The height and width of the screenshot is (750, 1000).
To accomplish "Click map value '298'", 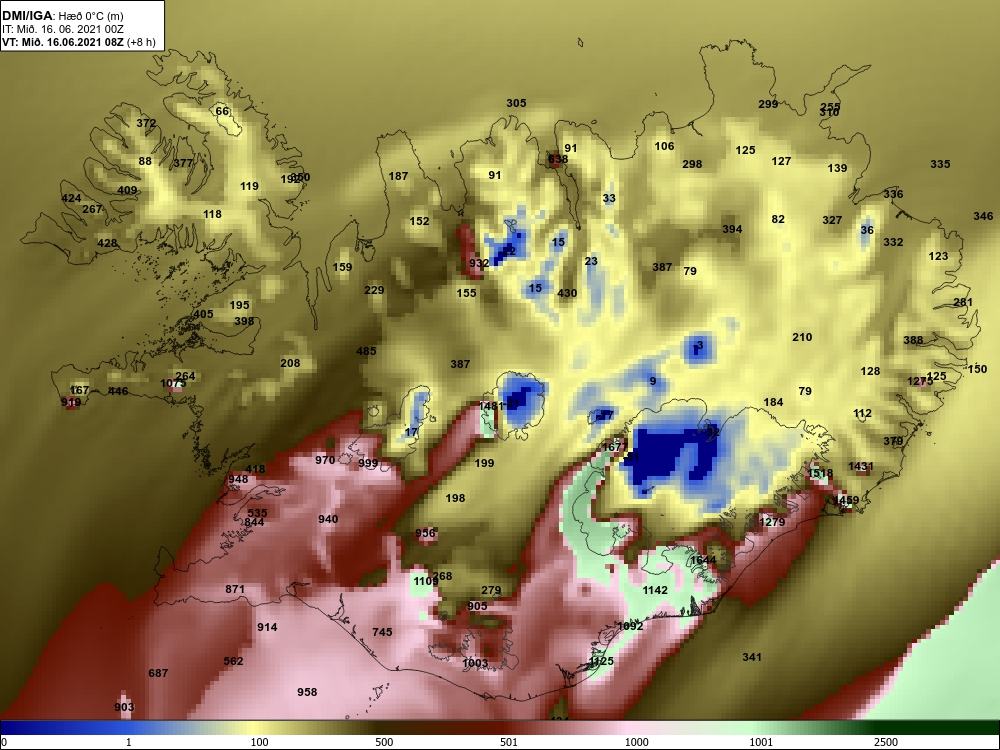I will (692, 164).
